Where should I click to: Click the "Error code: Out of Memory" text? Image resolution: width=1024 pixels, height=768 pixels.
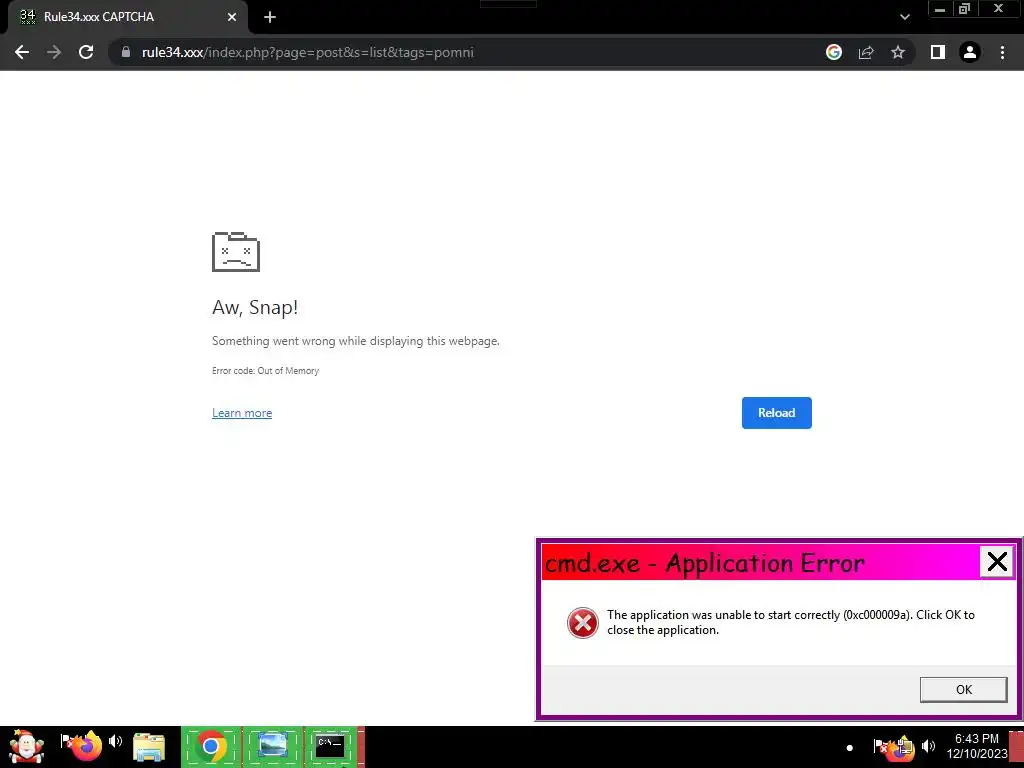click(x=265, y=370)
